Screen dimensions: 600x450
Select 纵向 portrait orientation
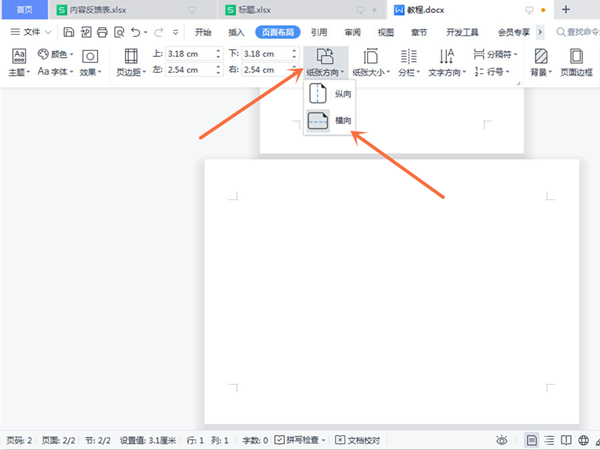(x=330, y=93)
